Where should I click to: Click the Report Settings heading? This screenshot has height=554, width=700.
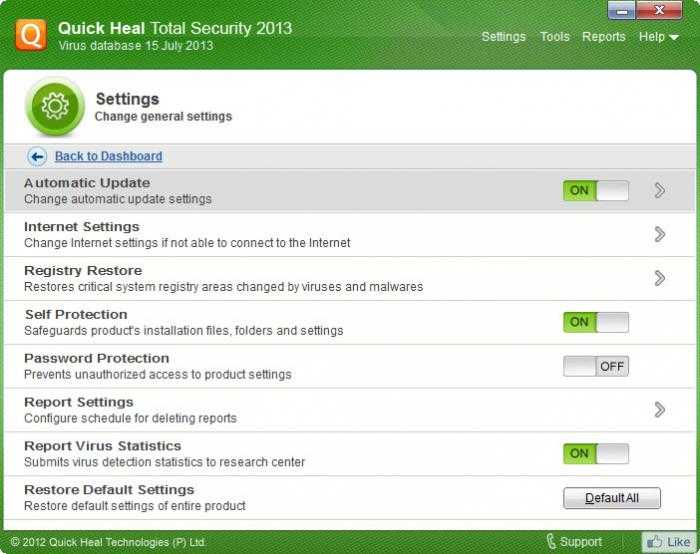point(79,402)
